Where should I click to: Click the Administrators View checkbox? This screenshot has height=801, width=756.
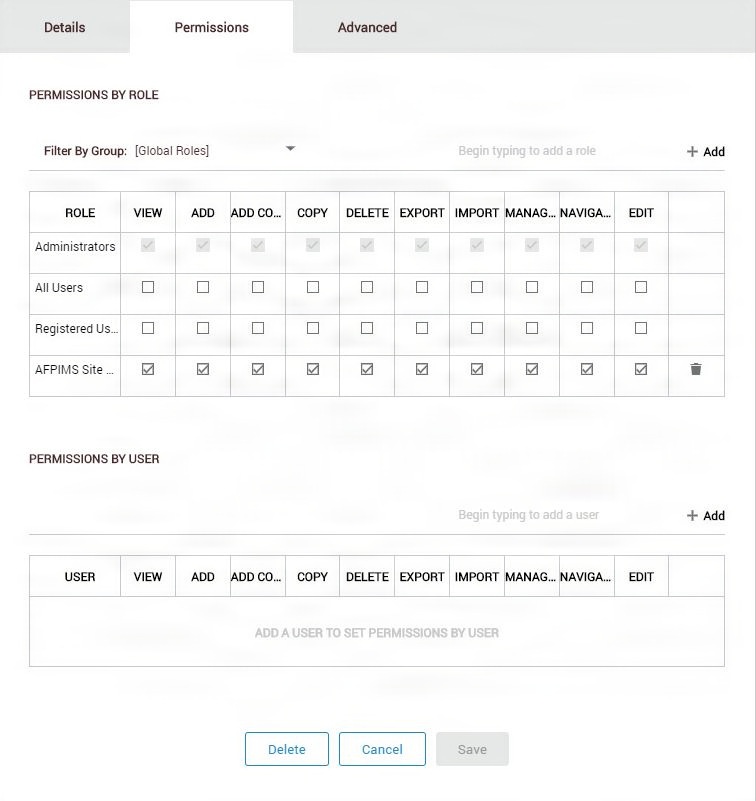pos(148,245)
